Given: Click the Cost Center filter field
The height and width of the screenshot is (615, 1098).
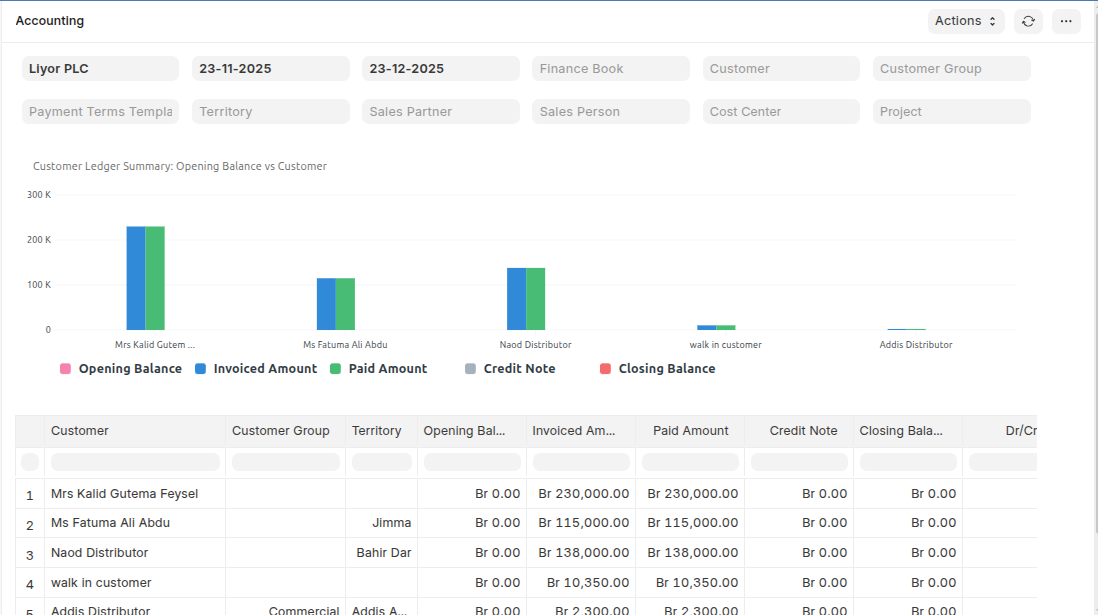Looking at the screenshot, I should point(780,112).
